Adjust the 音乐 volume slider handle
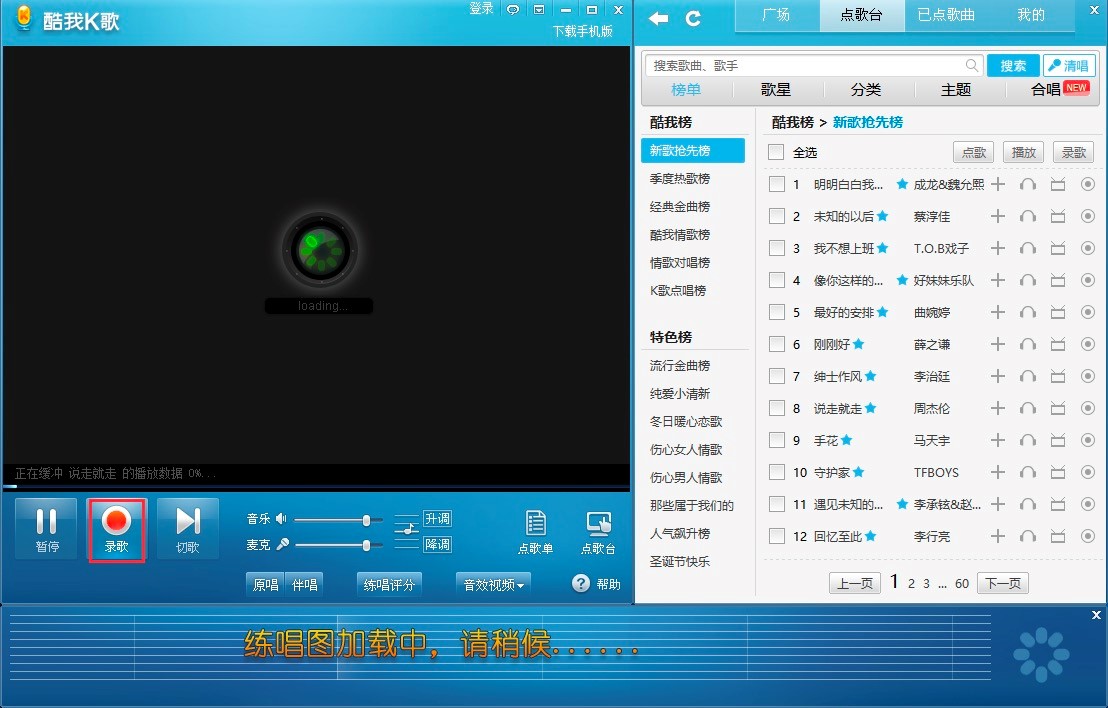The height and width of the screenshot is (708, 1108). 366,520
